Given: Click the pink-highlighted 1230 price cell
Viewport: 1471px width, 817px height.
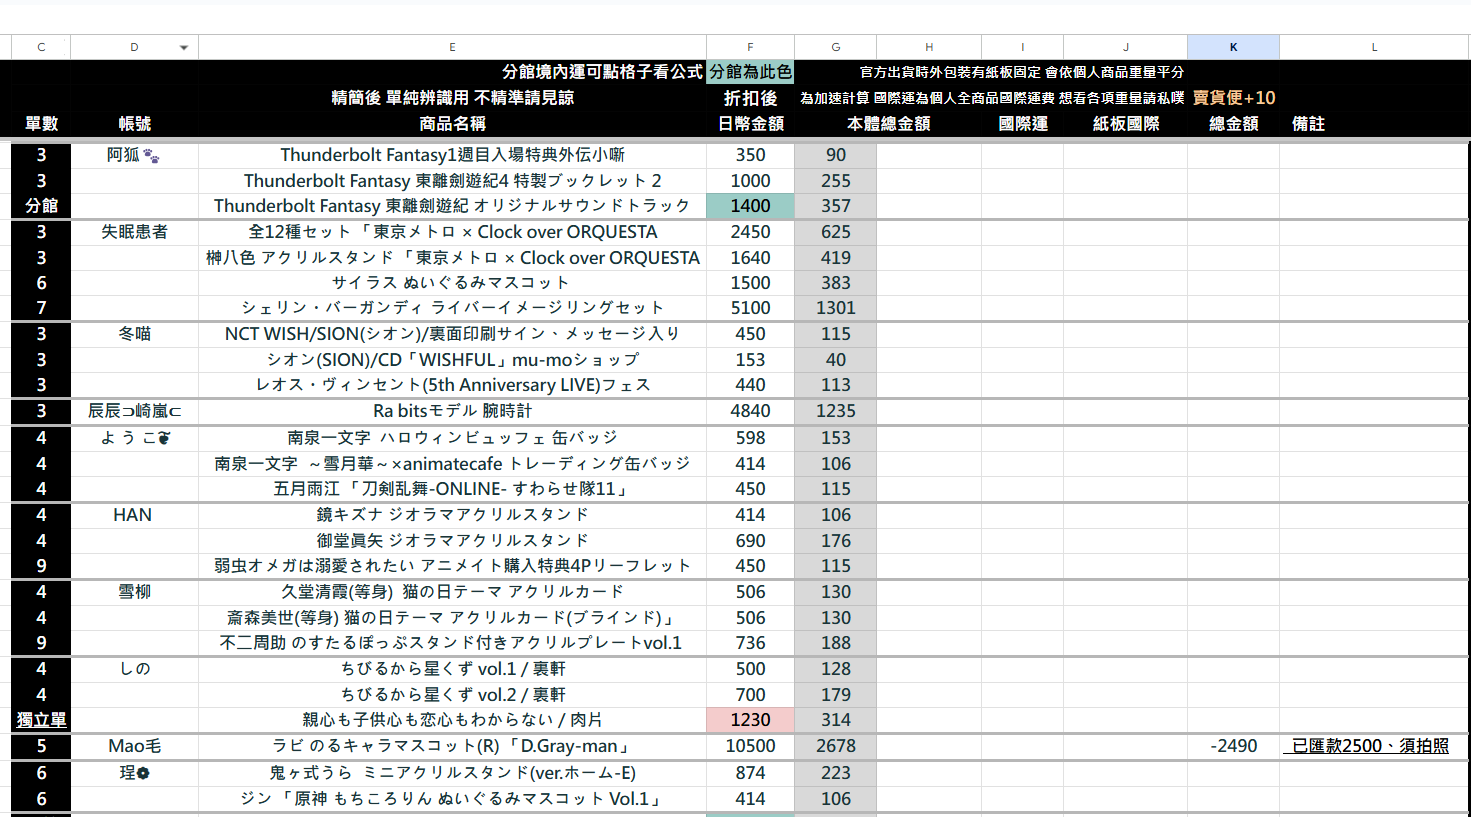Looking at the screenshot, I should 750,720.
